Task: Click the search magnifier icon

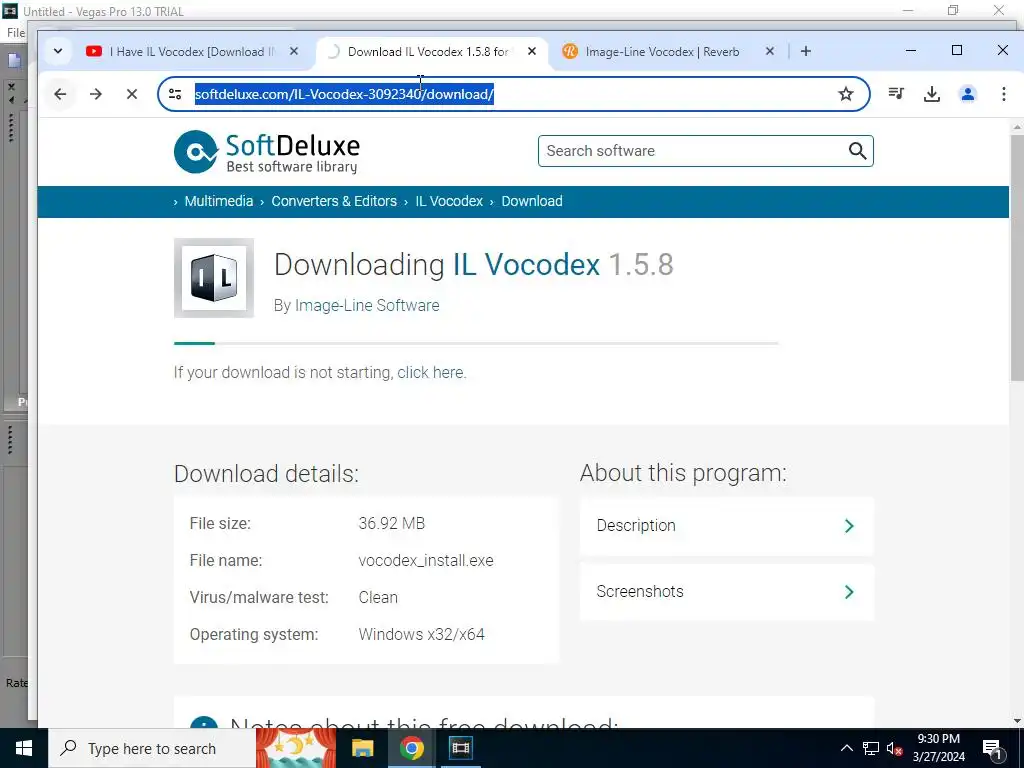Action: point(857,151)
